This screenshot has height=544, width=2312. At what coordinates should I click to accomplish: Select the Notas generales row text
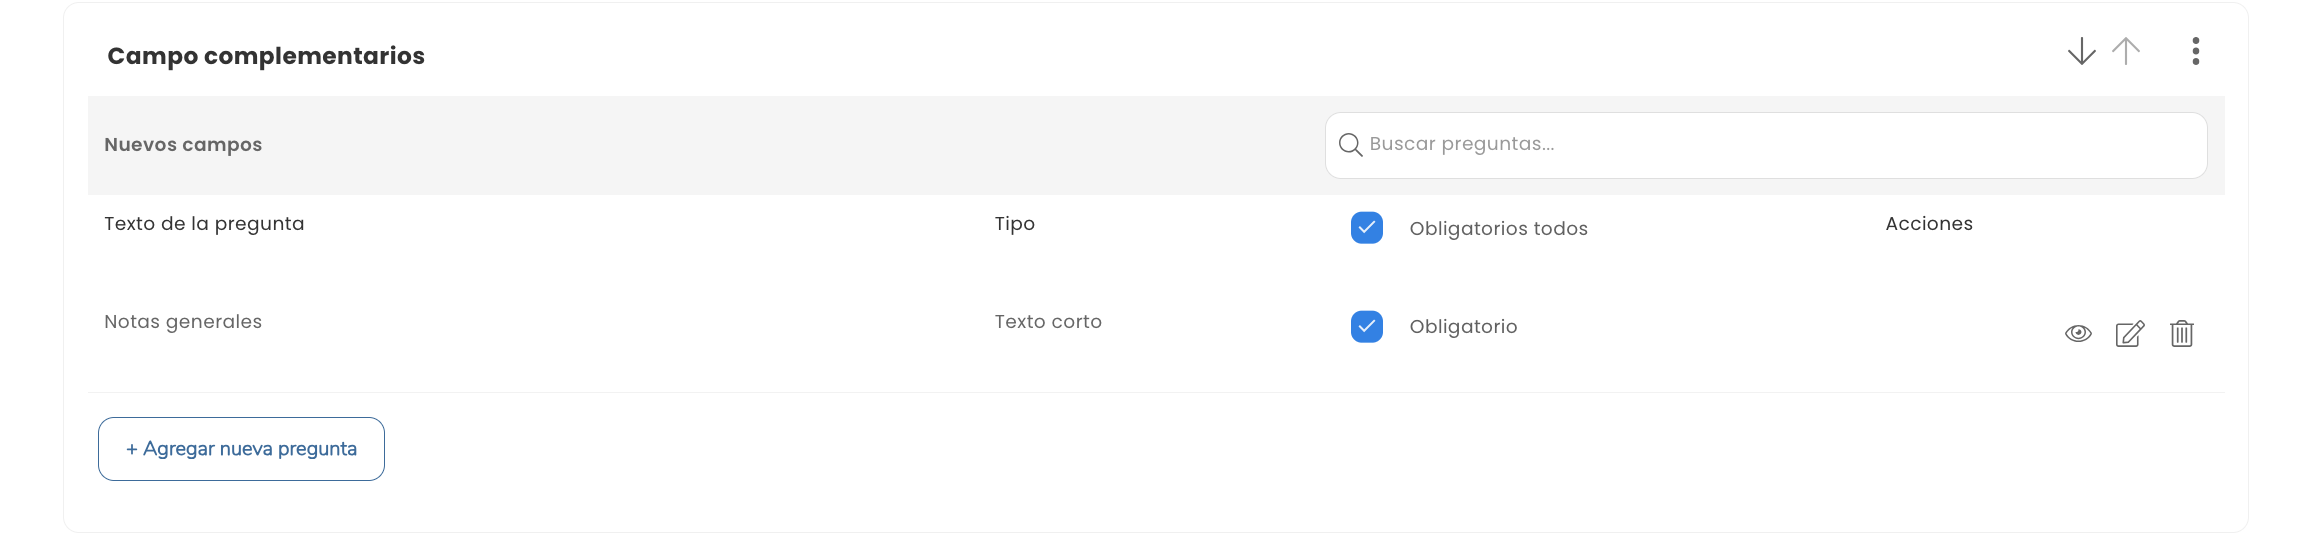pos(183,322)
